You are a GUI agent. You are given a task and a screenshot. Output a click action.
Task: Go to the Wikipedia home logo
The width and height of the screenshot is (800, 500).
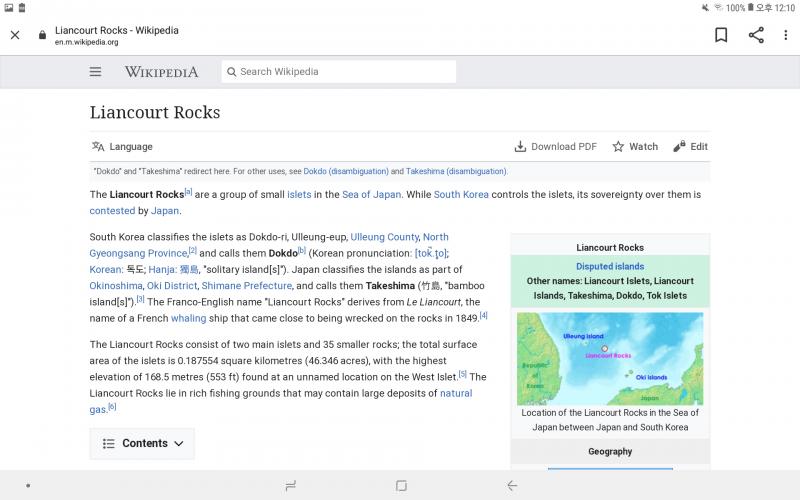tap(161, 72)
